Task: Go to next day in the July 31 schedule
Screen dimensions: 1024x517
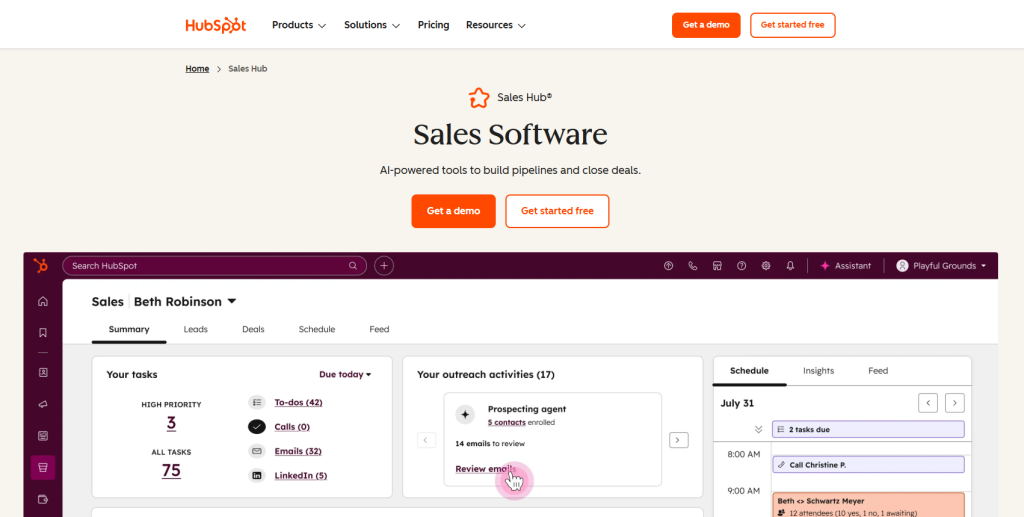Action: coord(955,403)
